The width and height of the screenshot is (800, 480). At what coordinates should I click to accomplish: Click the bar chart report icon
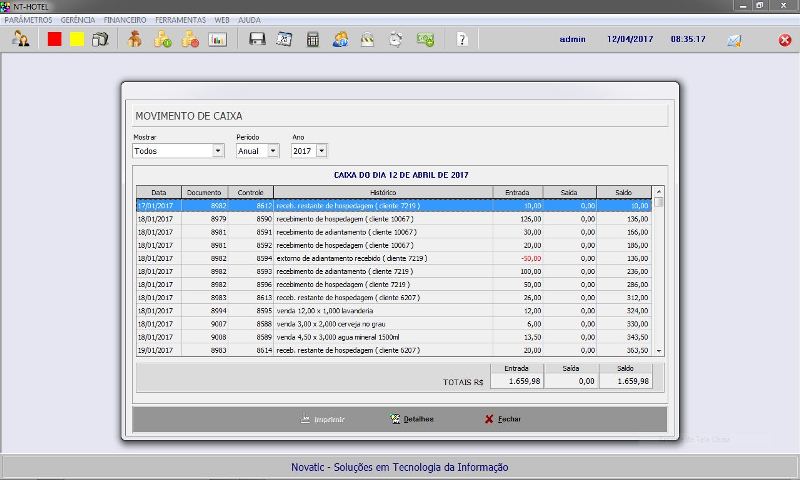(217, 40)
